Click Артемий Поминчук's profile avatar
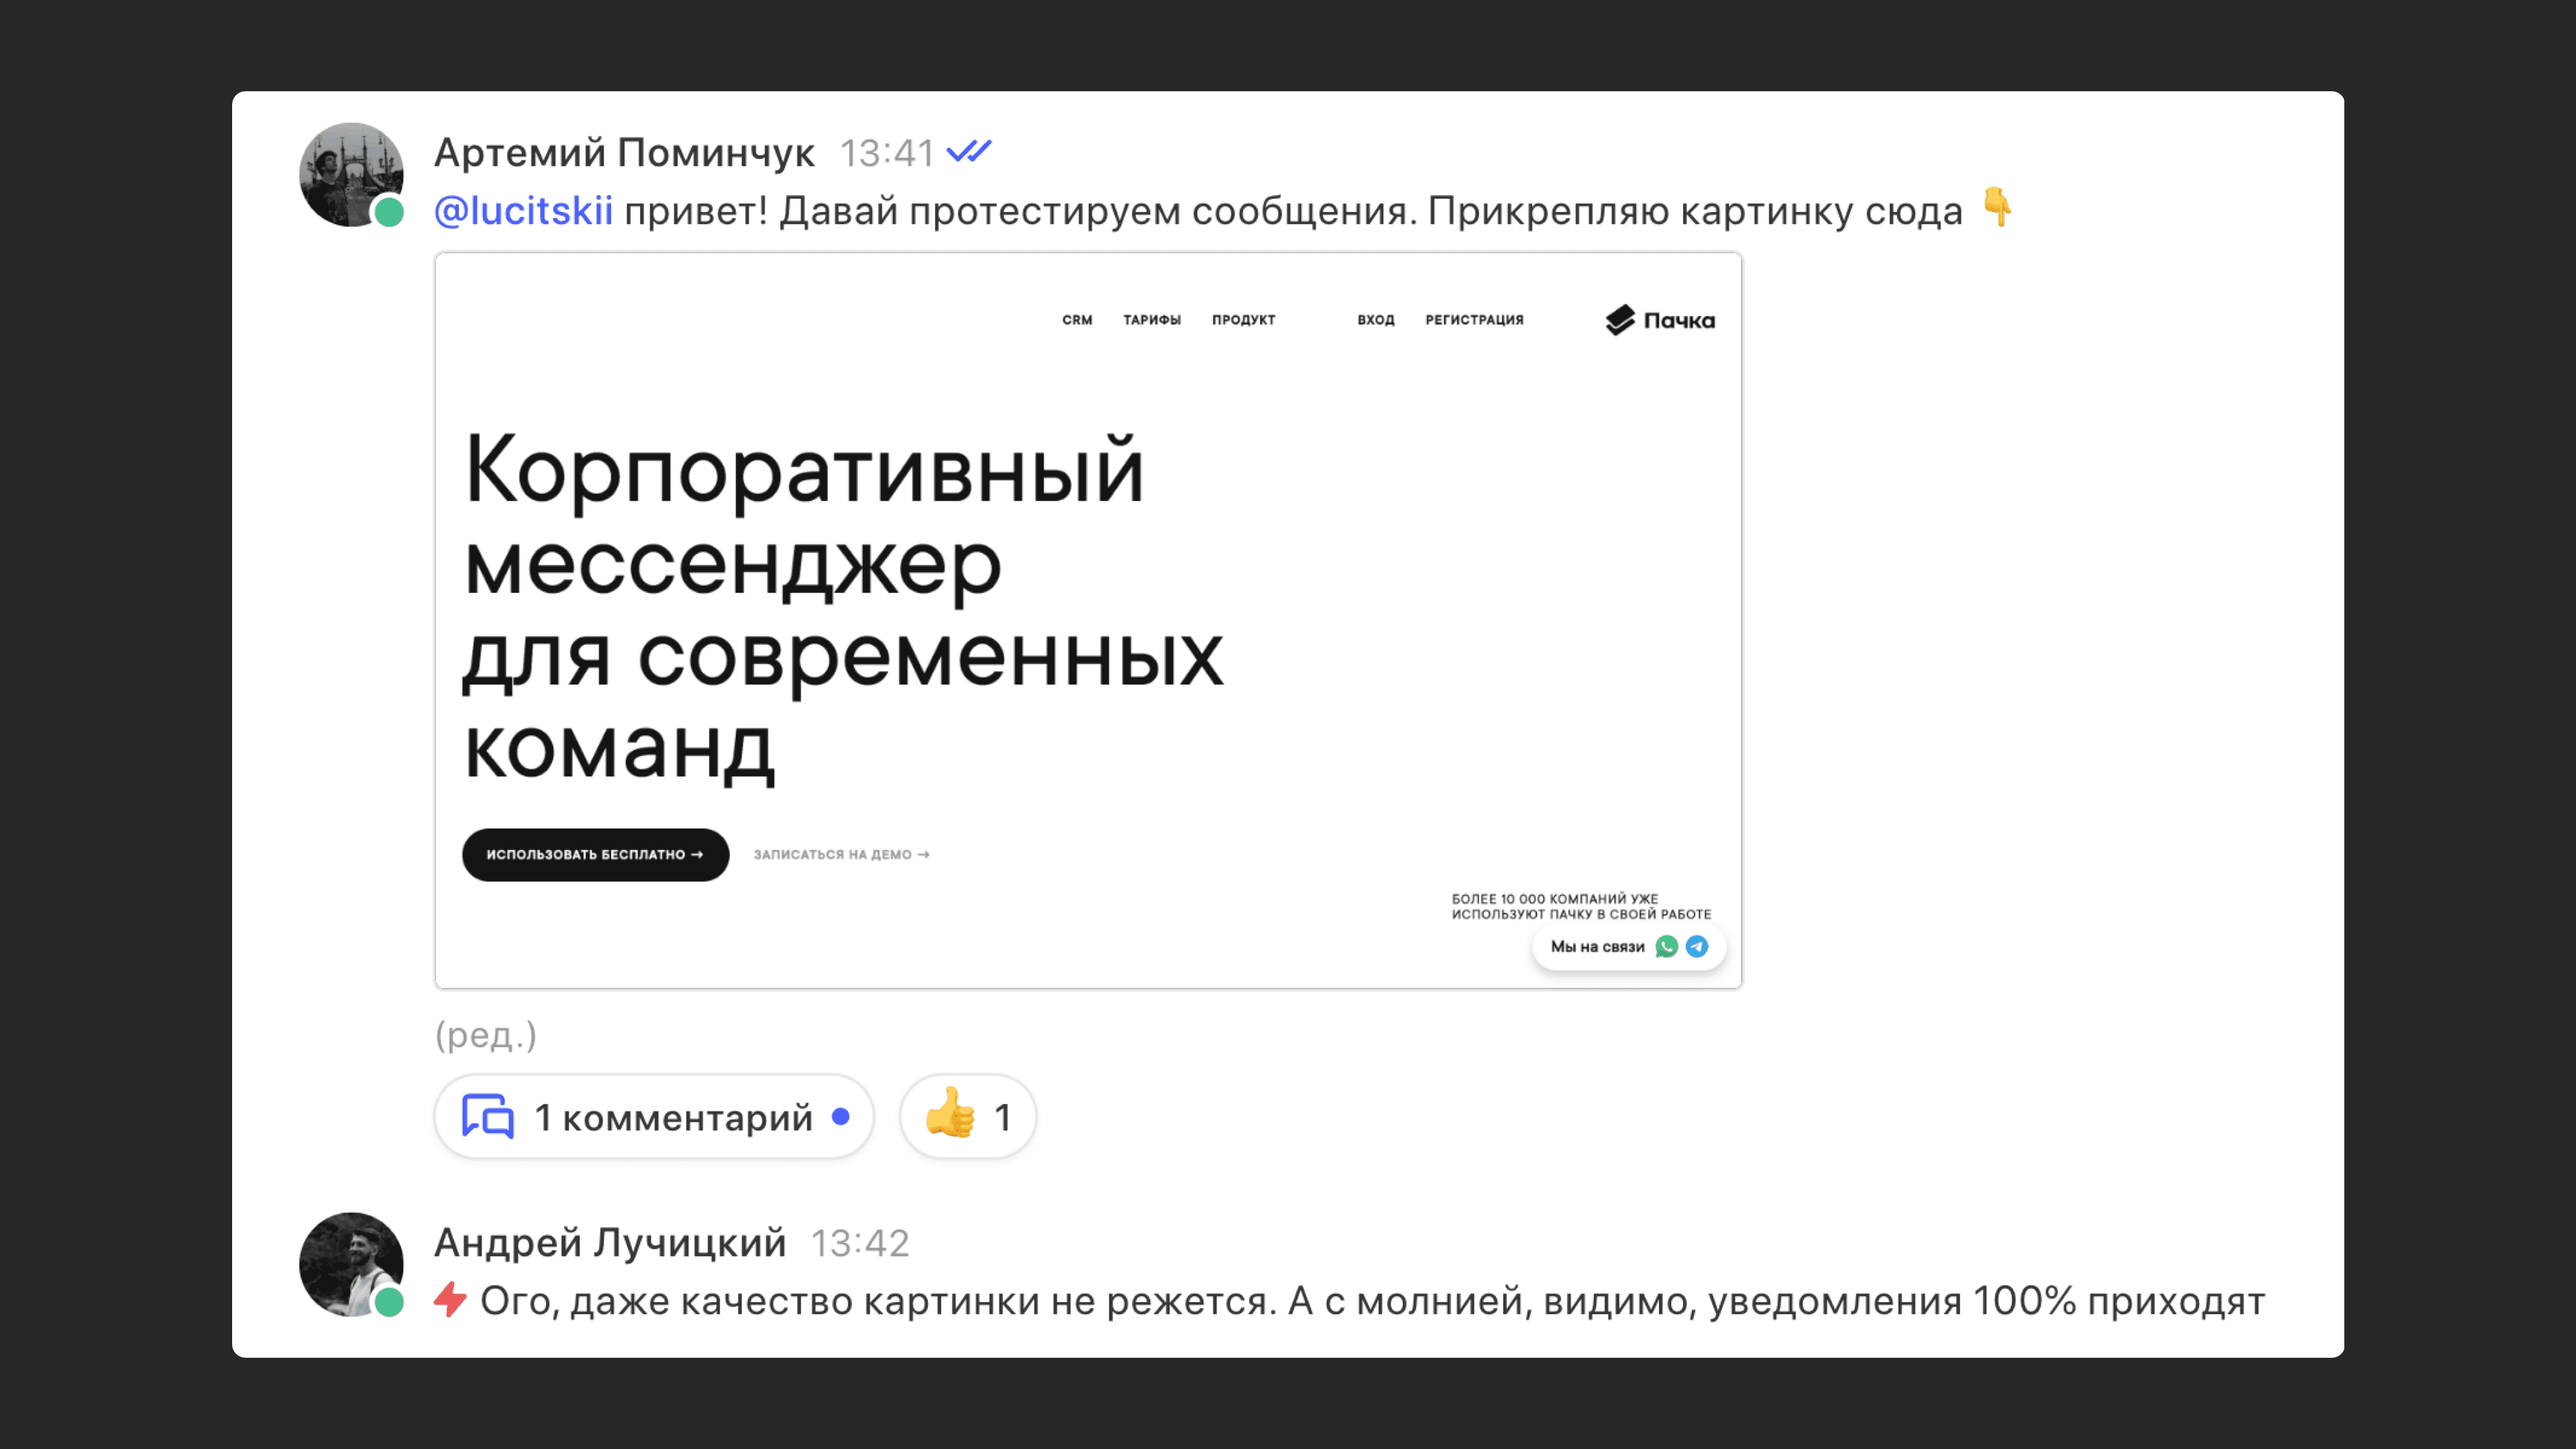 350,175
